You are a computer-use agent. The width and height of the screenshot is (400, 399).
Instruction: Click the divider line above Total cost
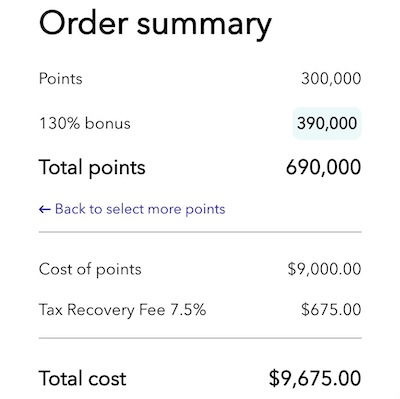coord(200,338)
